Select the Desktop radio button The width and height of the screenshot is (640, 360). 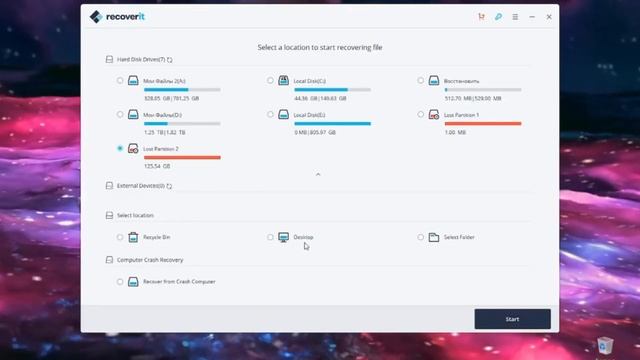(270, 237)
